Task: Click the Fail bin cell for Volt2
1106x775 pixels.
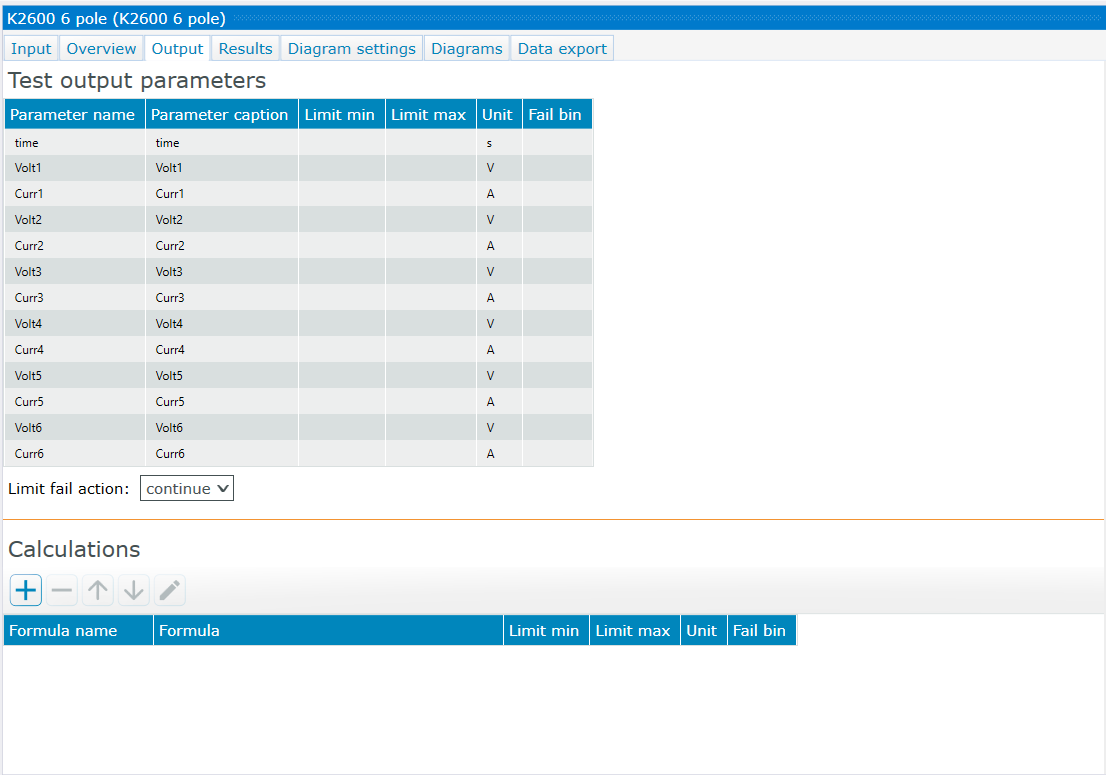Action: click(x=557, y=220)
